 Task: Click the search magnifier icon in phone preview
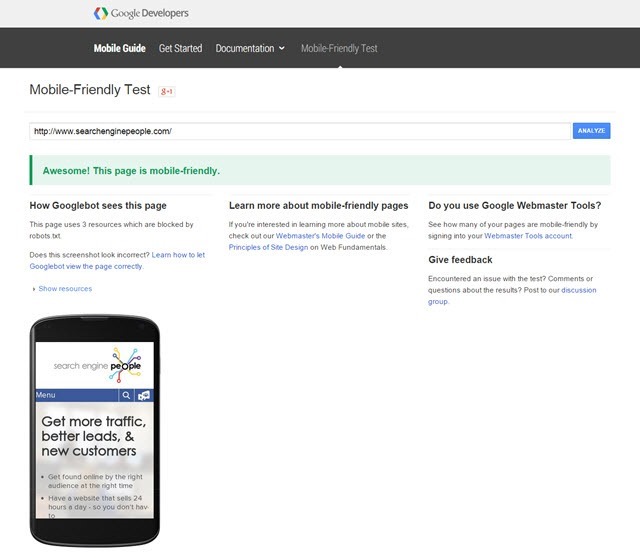point(126,395)
